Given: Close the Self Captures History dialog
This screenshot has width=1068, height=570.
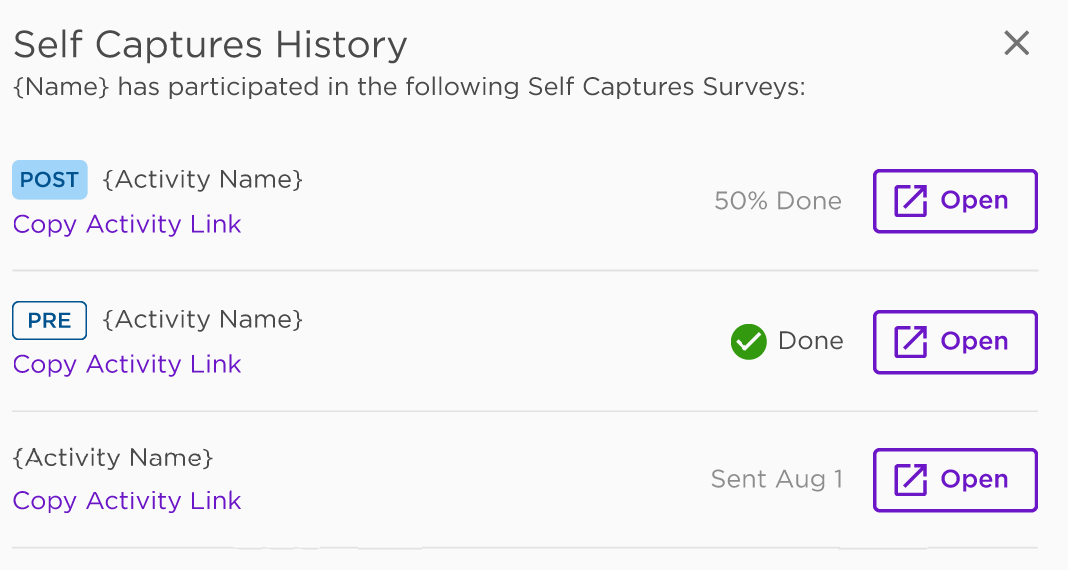Looking at the screenshot, I should pos(1016,44).
